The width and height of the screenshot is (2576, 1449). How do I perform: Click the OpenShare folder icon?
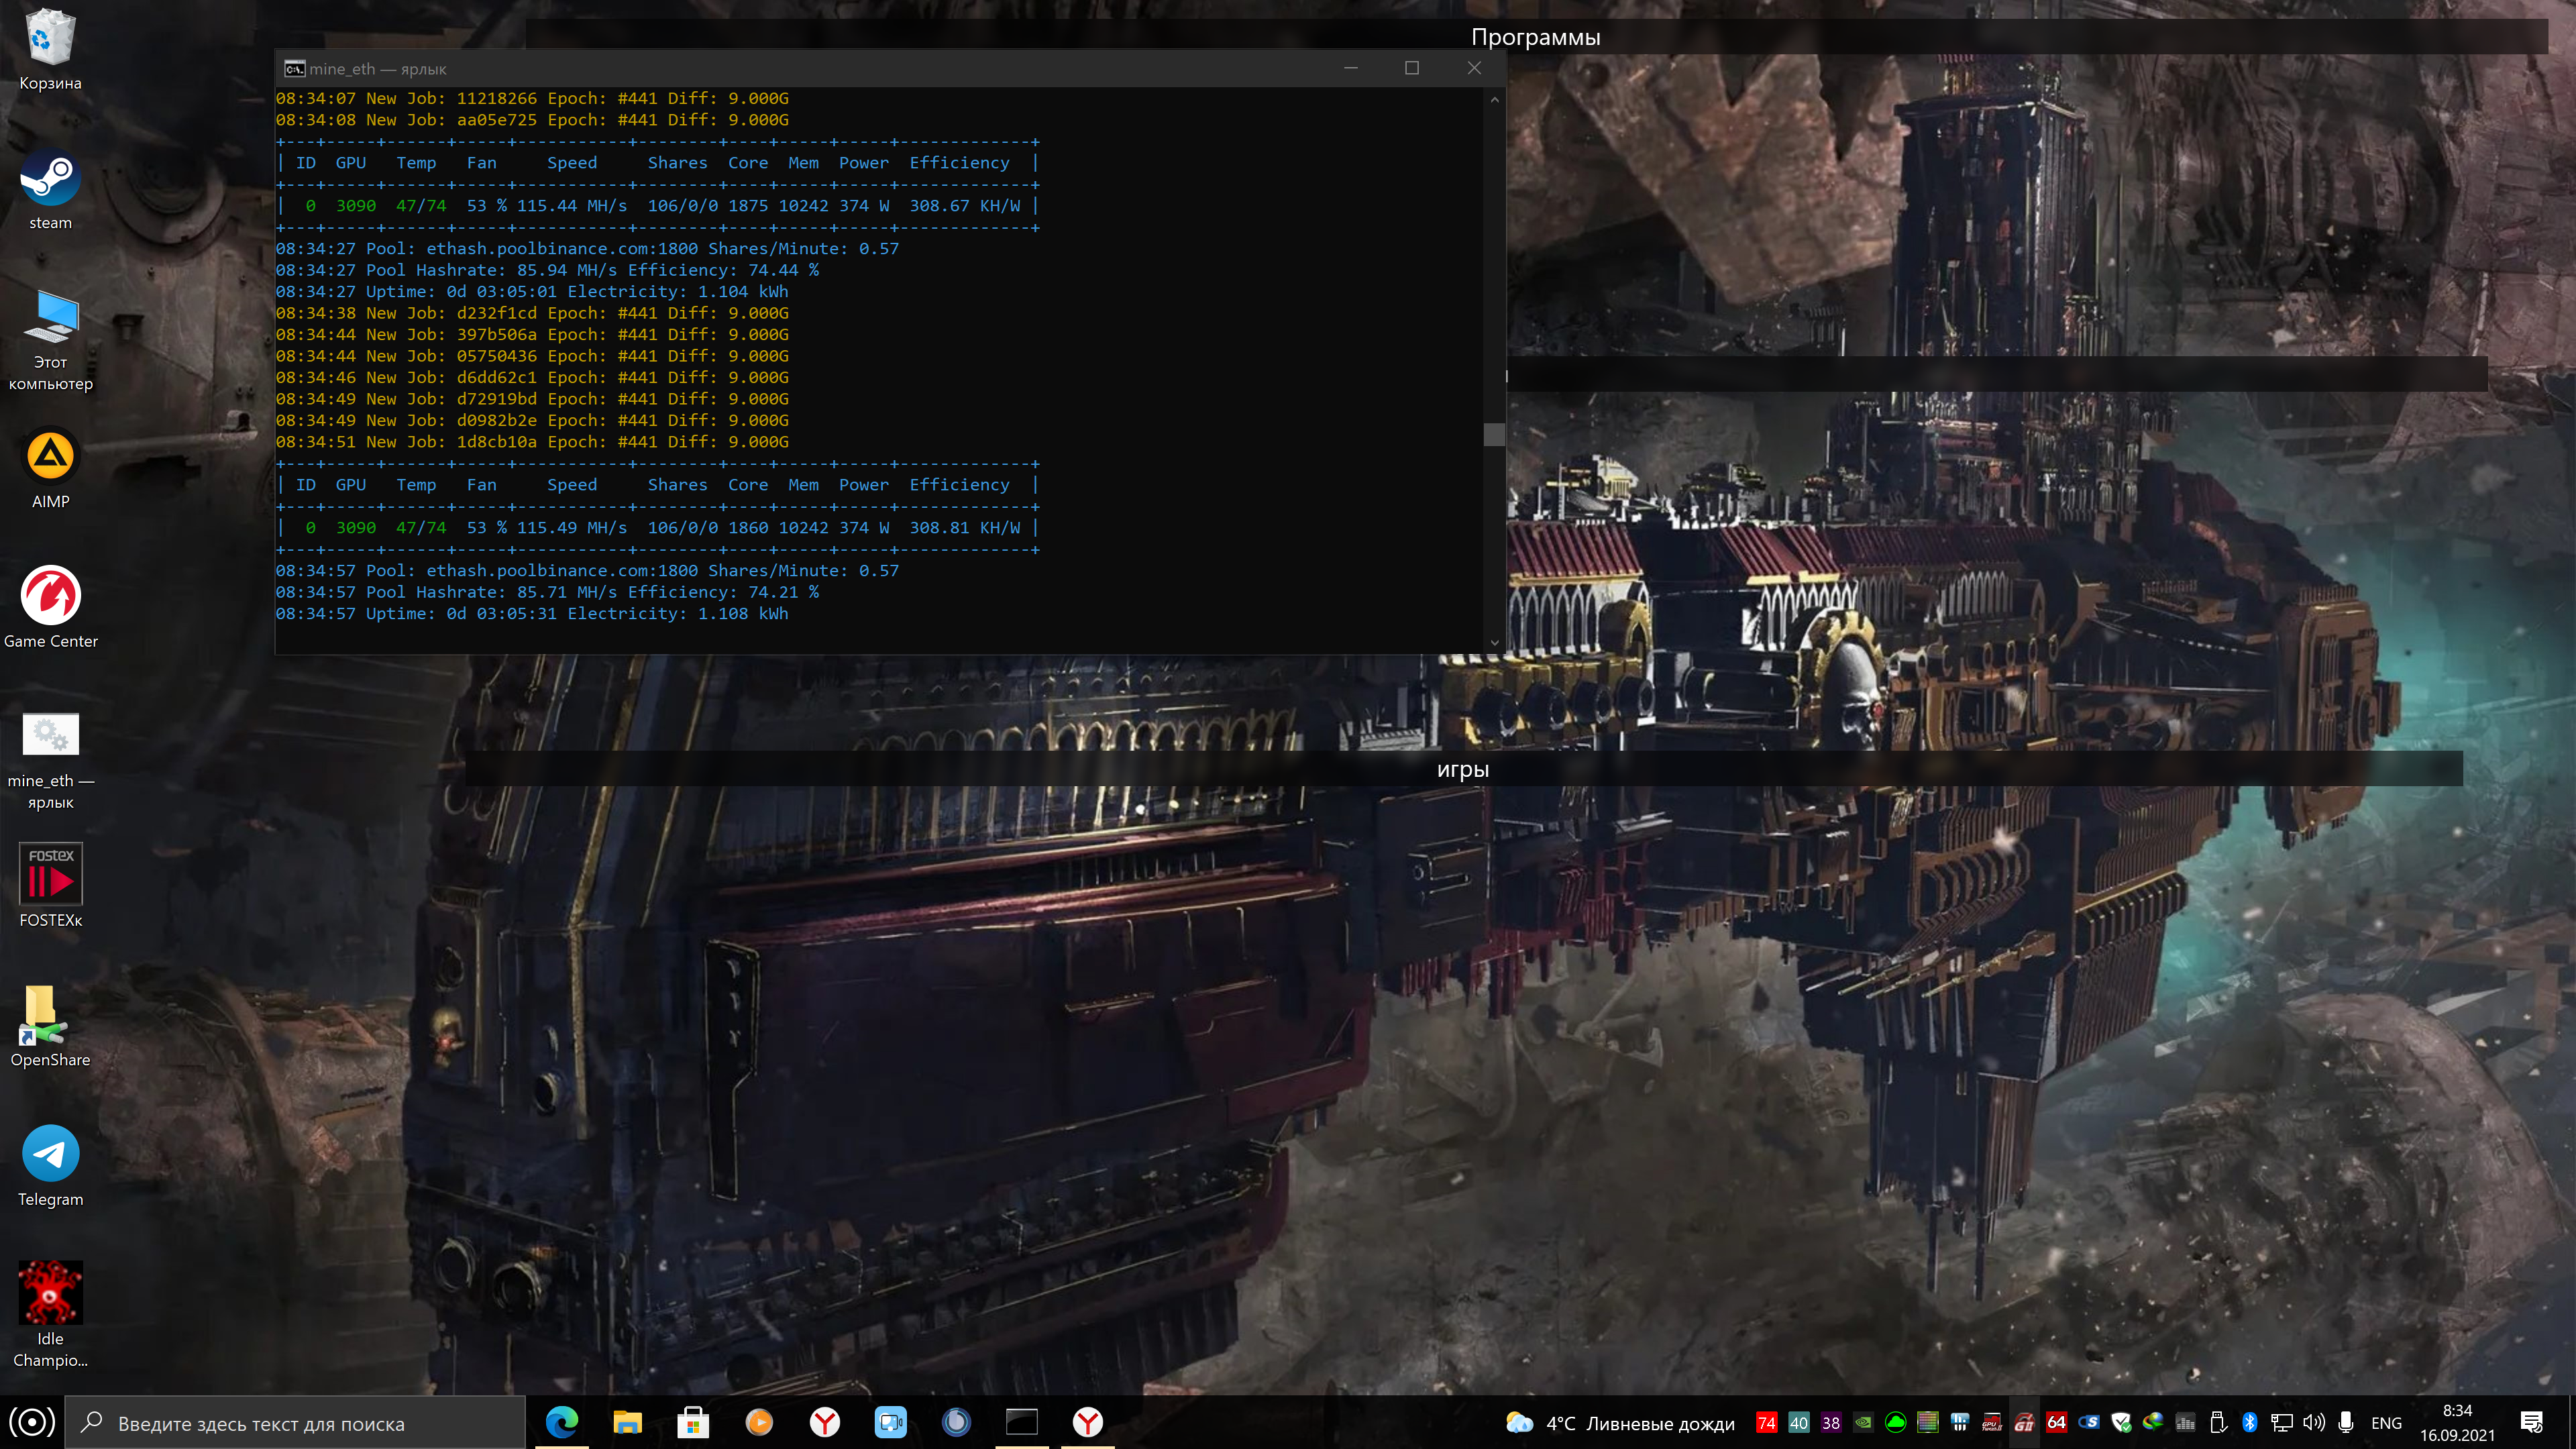coord(42,1016)
